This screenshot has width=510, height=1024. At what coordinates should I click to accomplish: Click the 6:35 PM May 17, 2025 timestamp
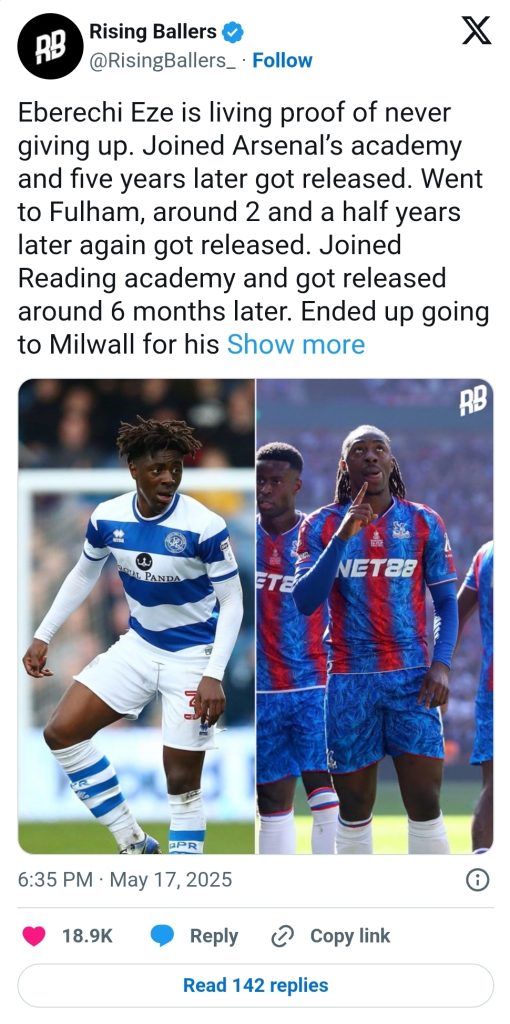point(125,880)
